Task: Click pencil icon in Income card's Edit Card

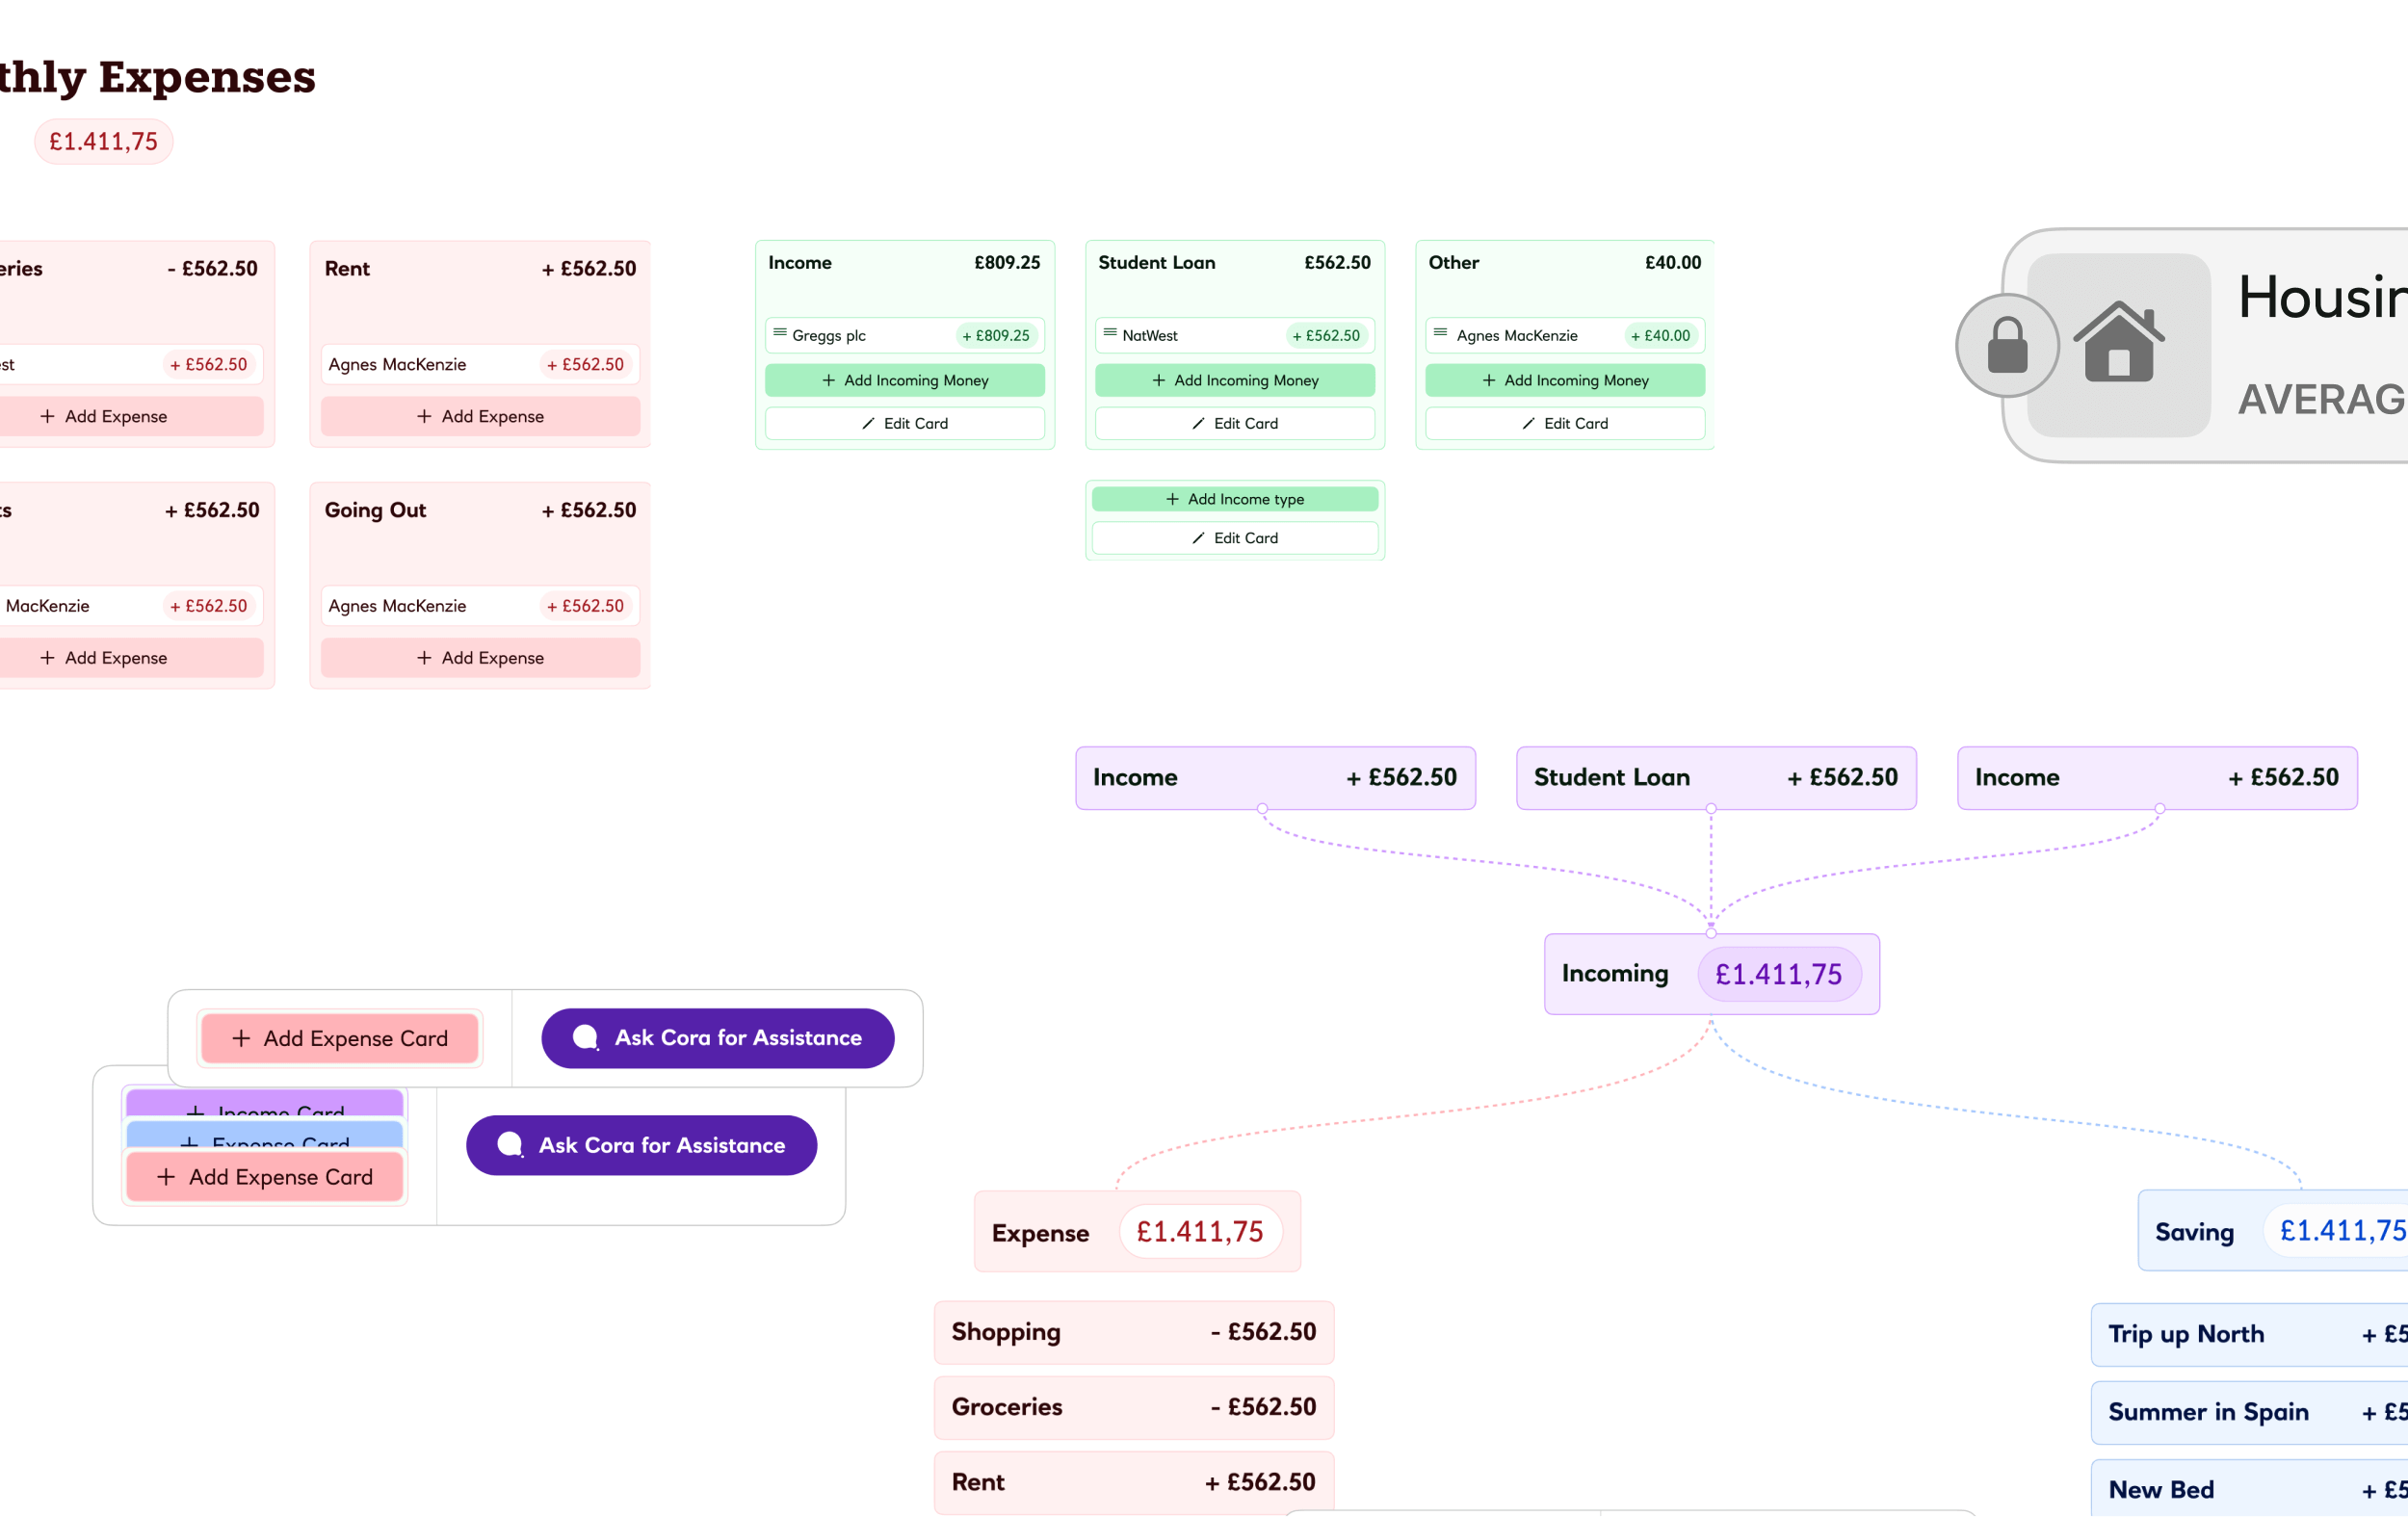Action: tap(868, 423)
